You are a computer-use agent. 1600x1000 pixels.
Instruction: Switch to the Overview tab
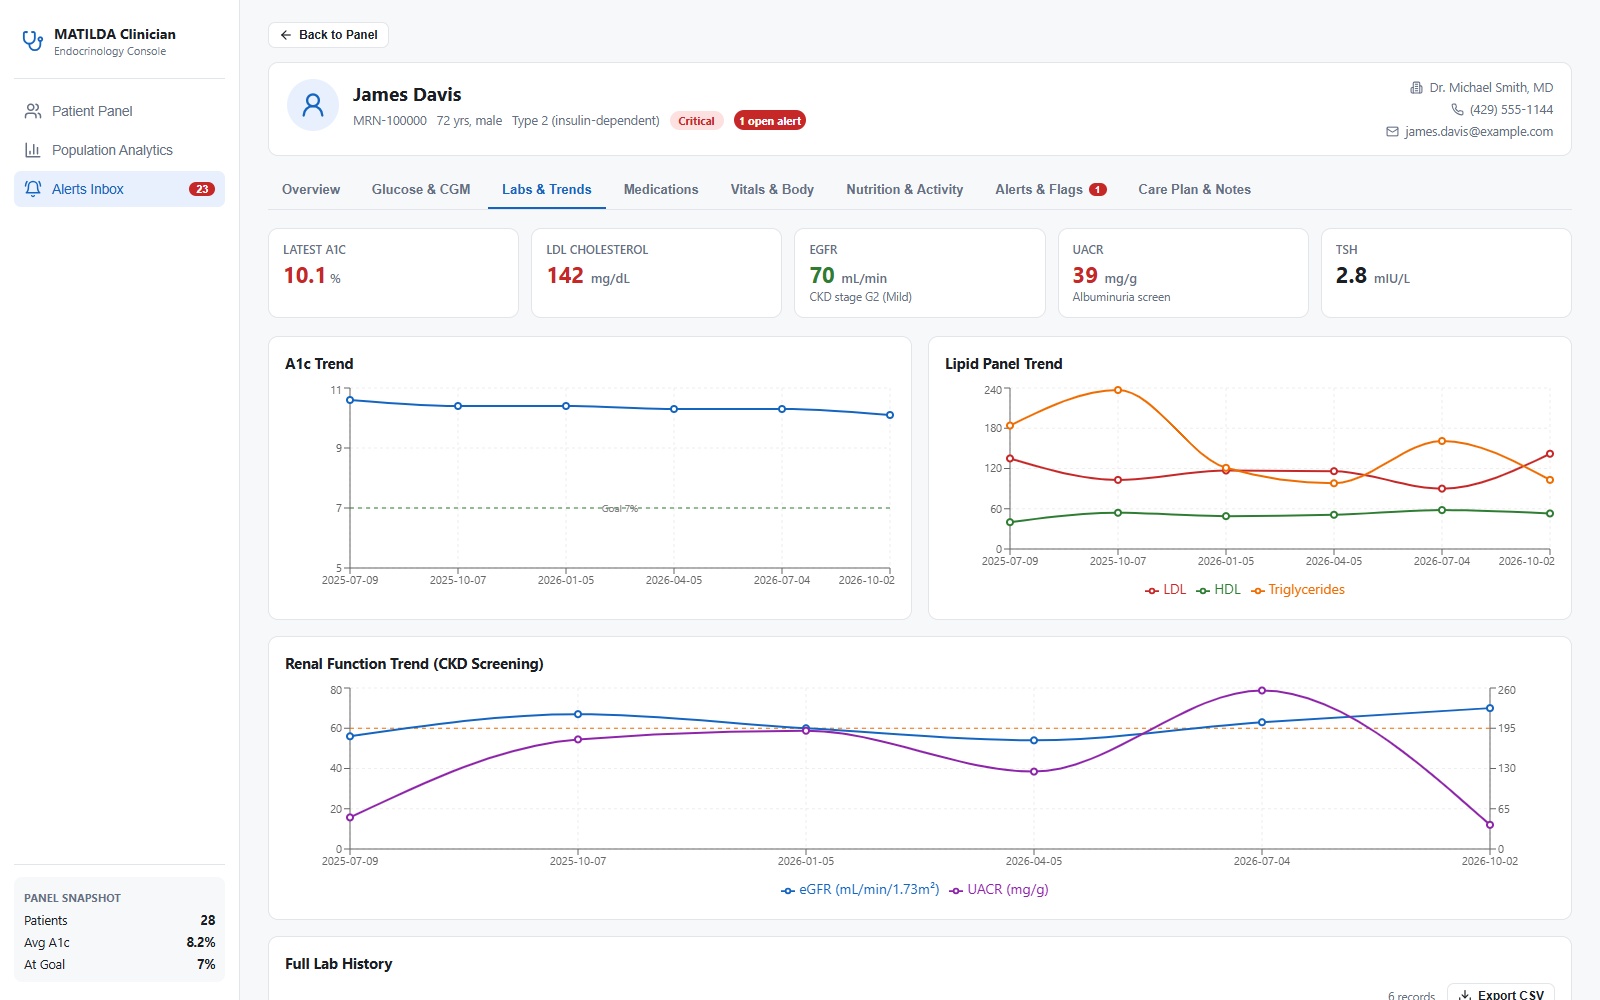click(x=311, y=189)
